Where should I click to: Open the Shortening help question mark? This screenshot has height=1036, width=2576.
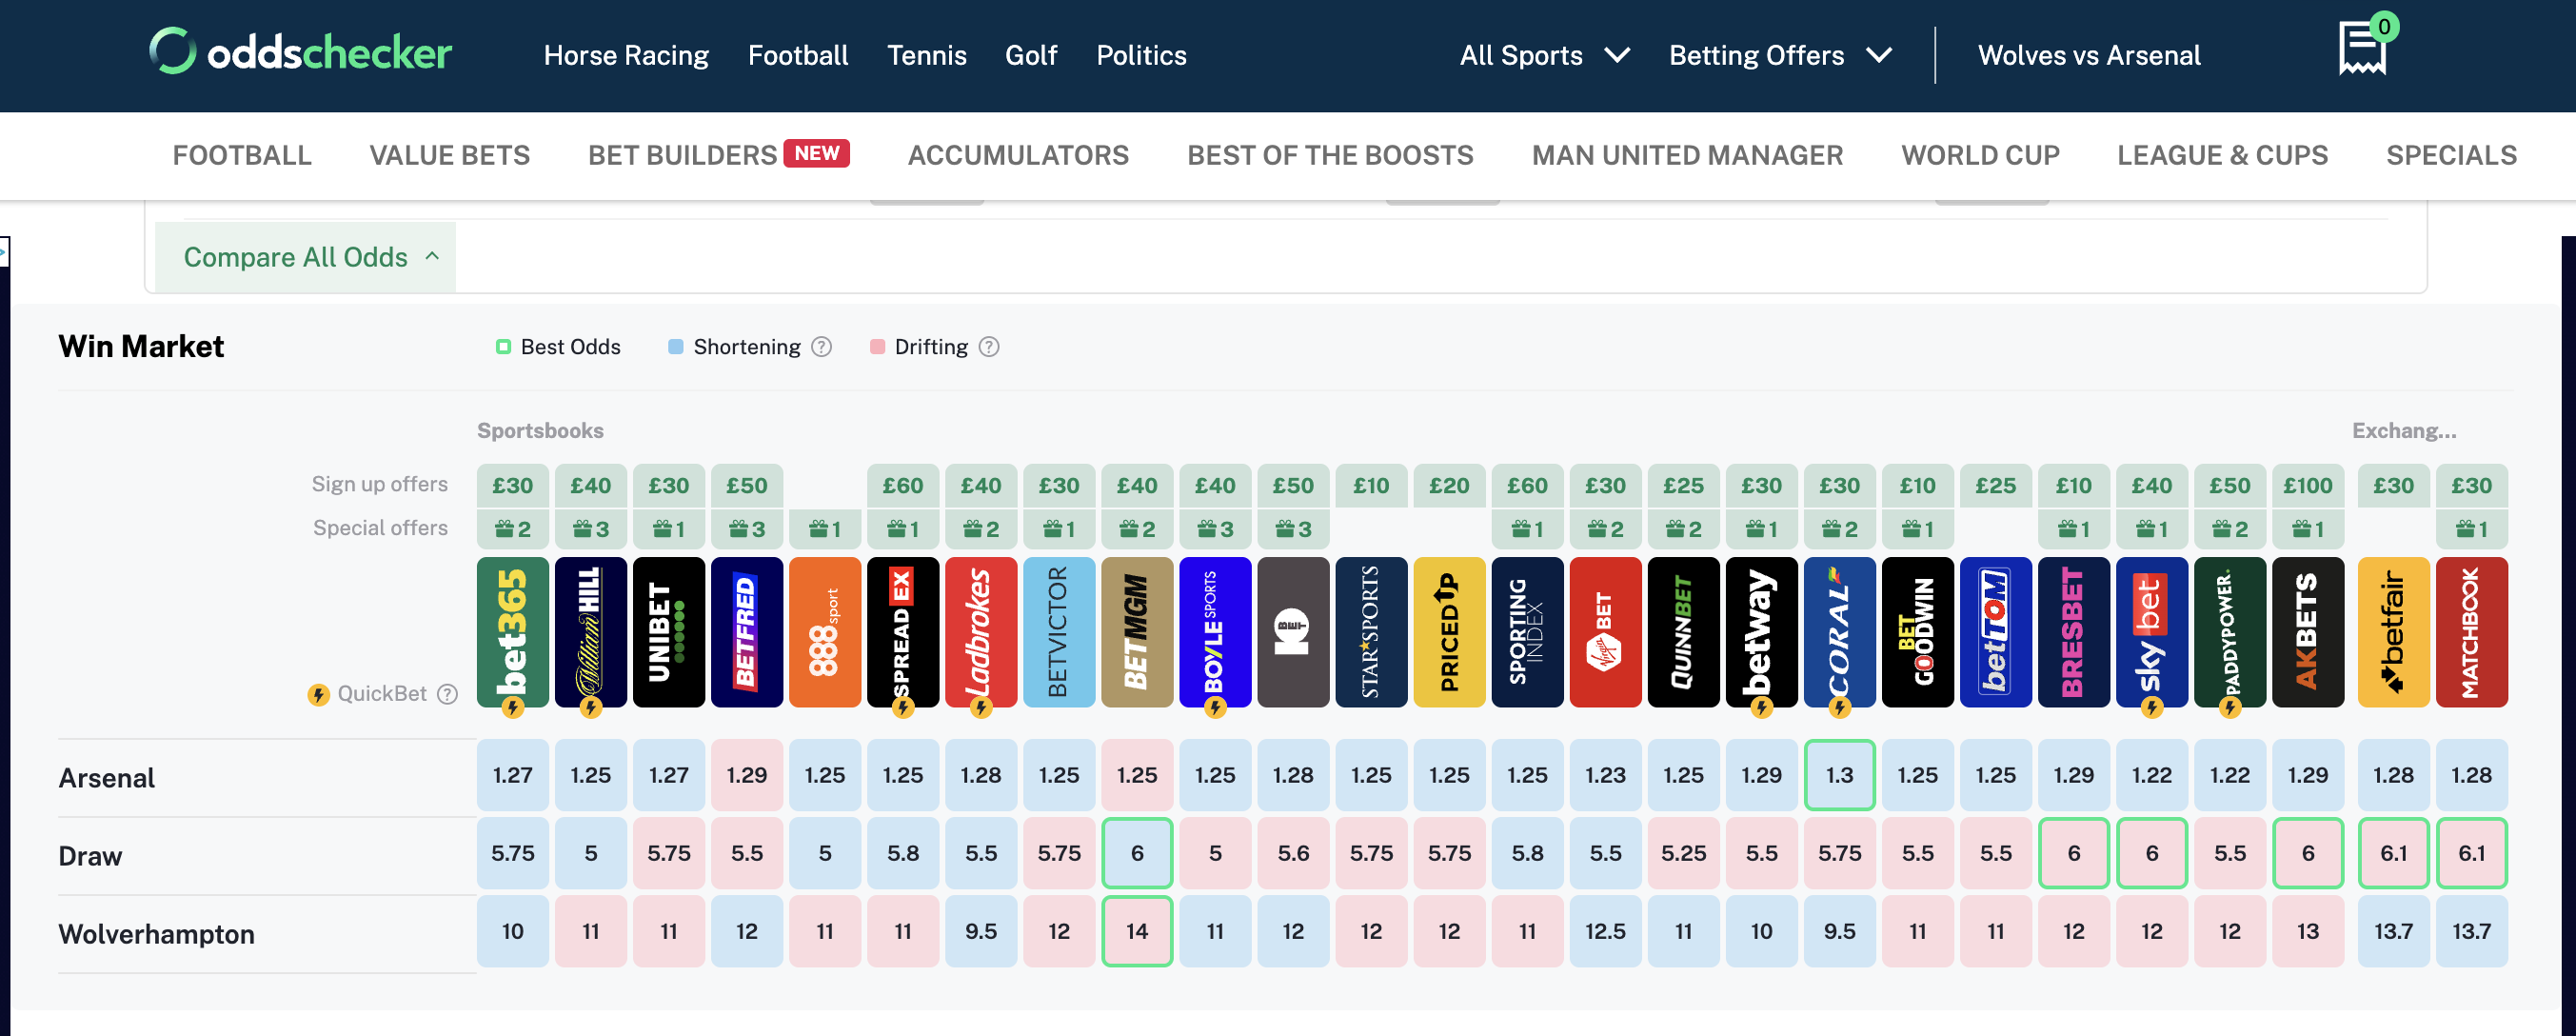coord(821,346)
